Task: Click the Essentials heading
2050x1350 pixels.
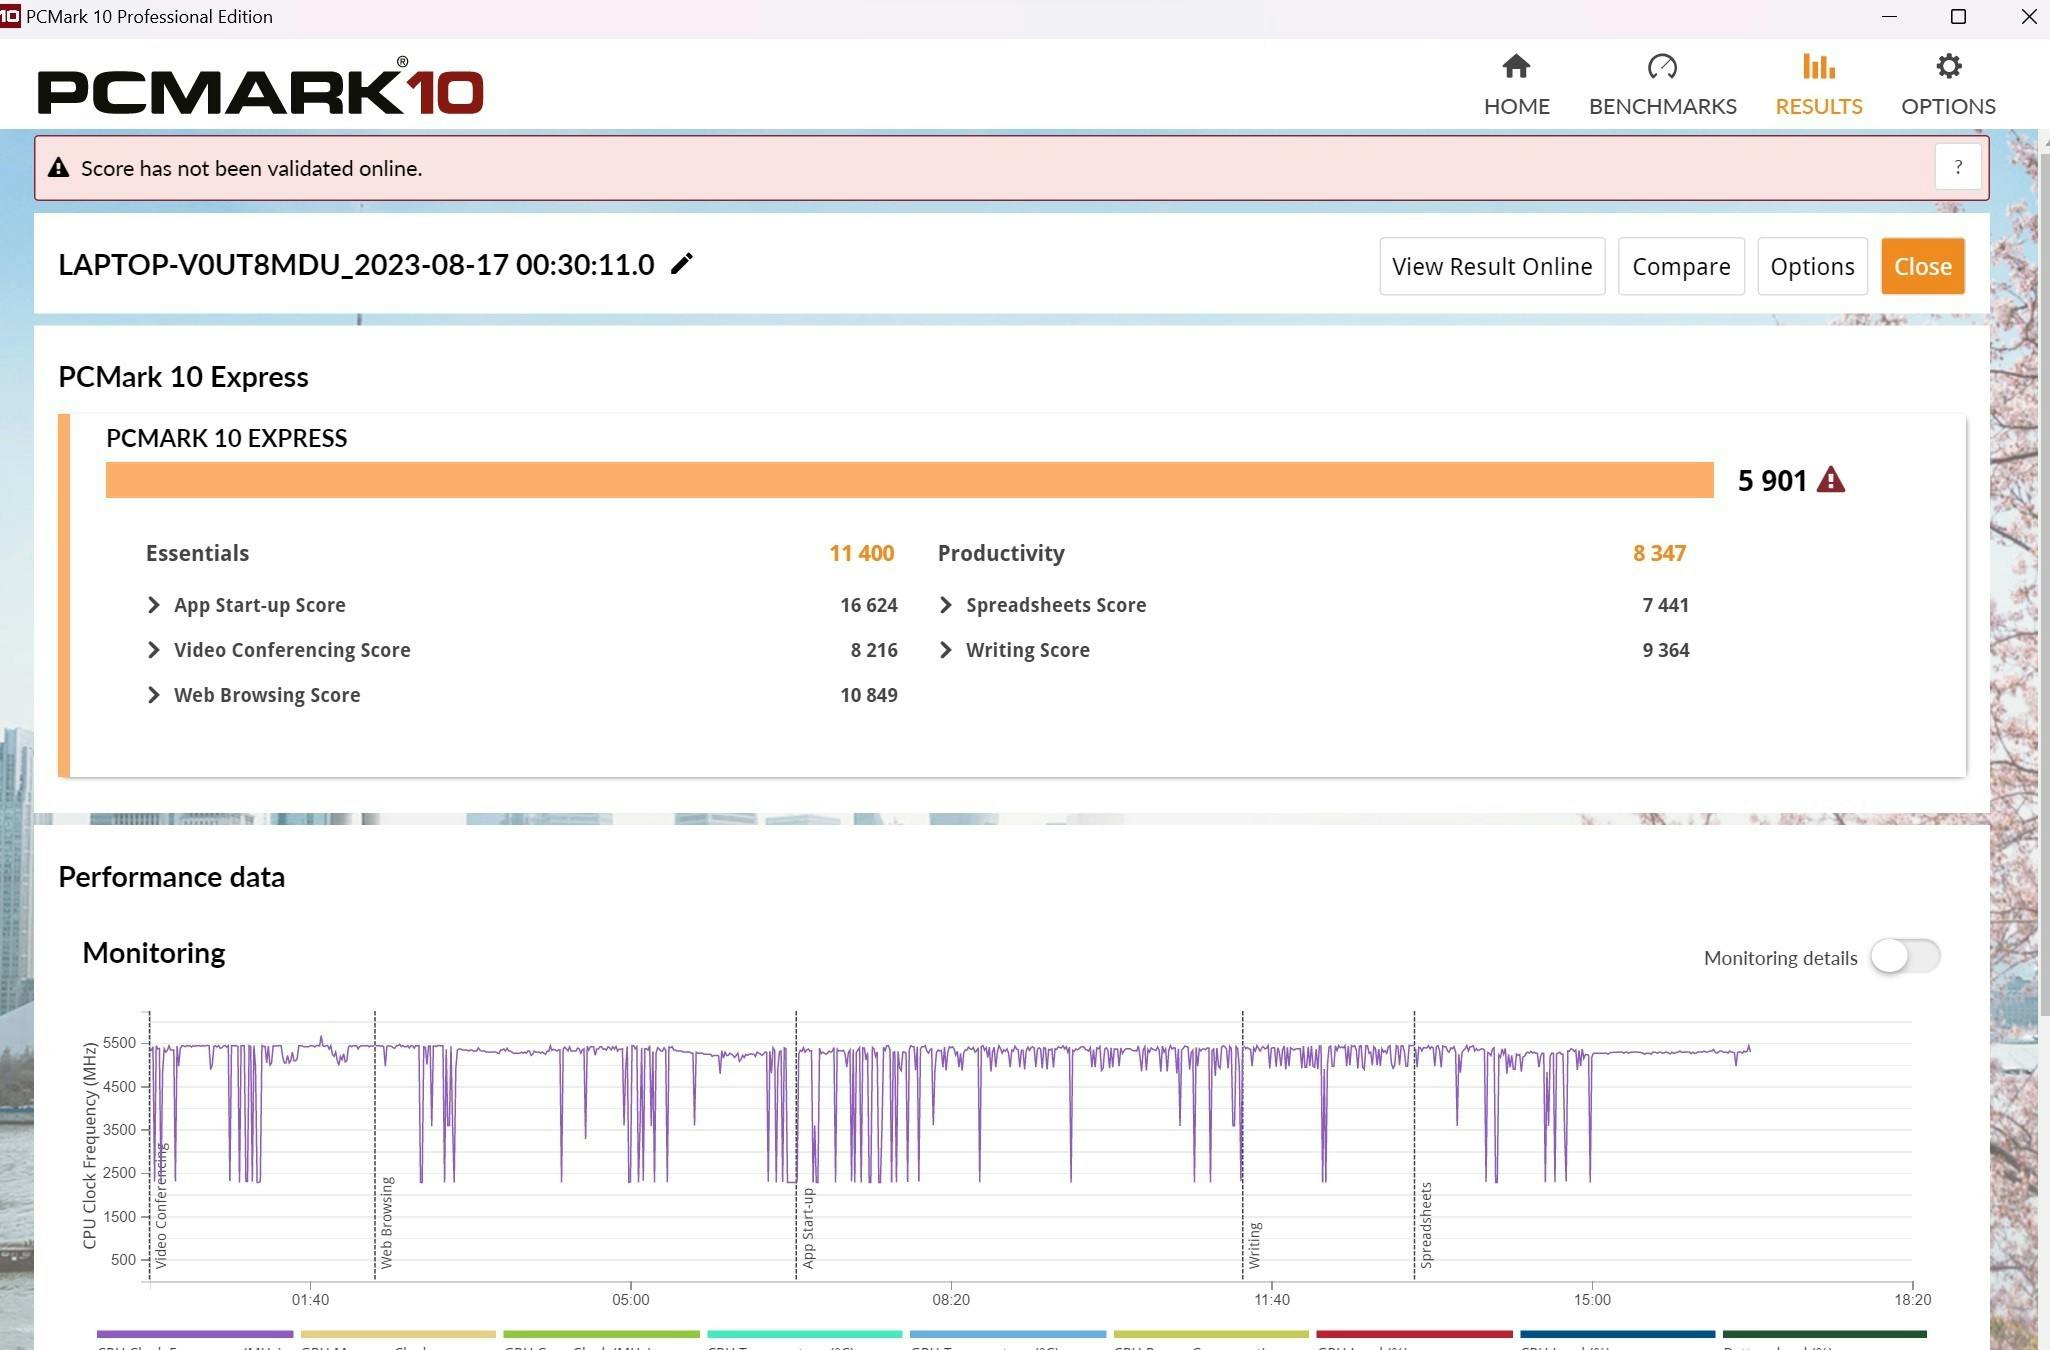Action: 197,553
